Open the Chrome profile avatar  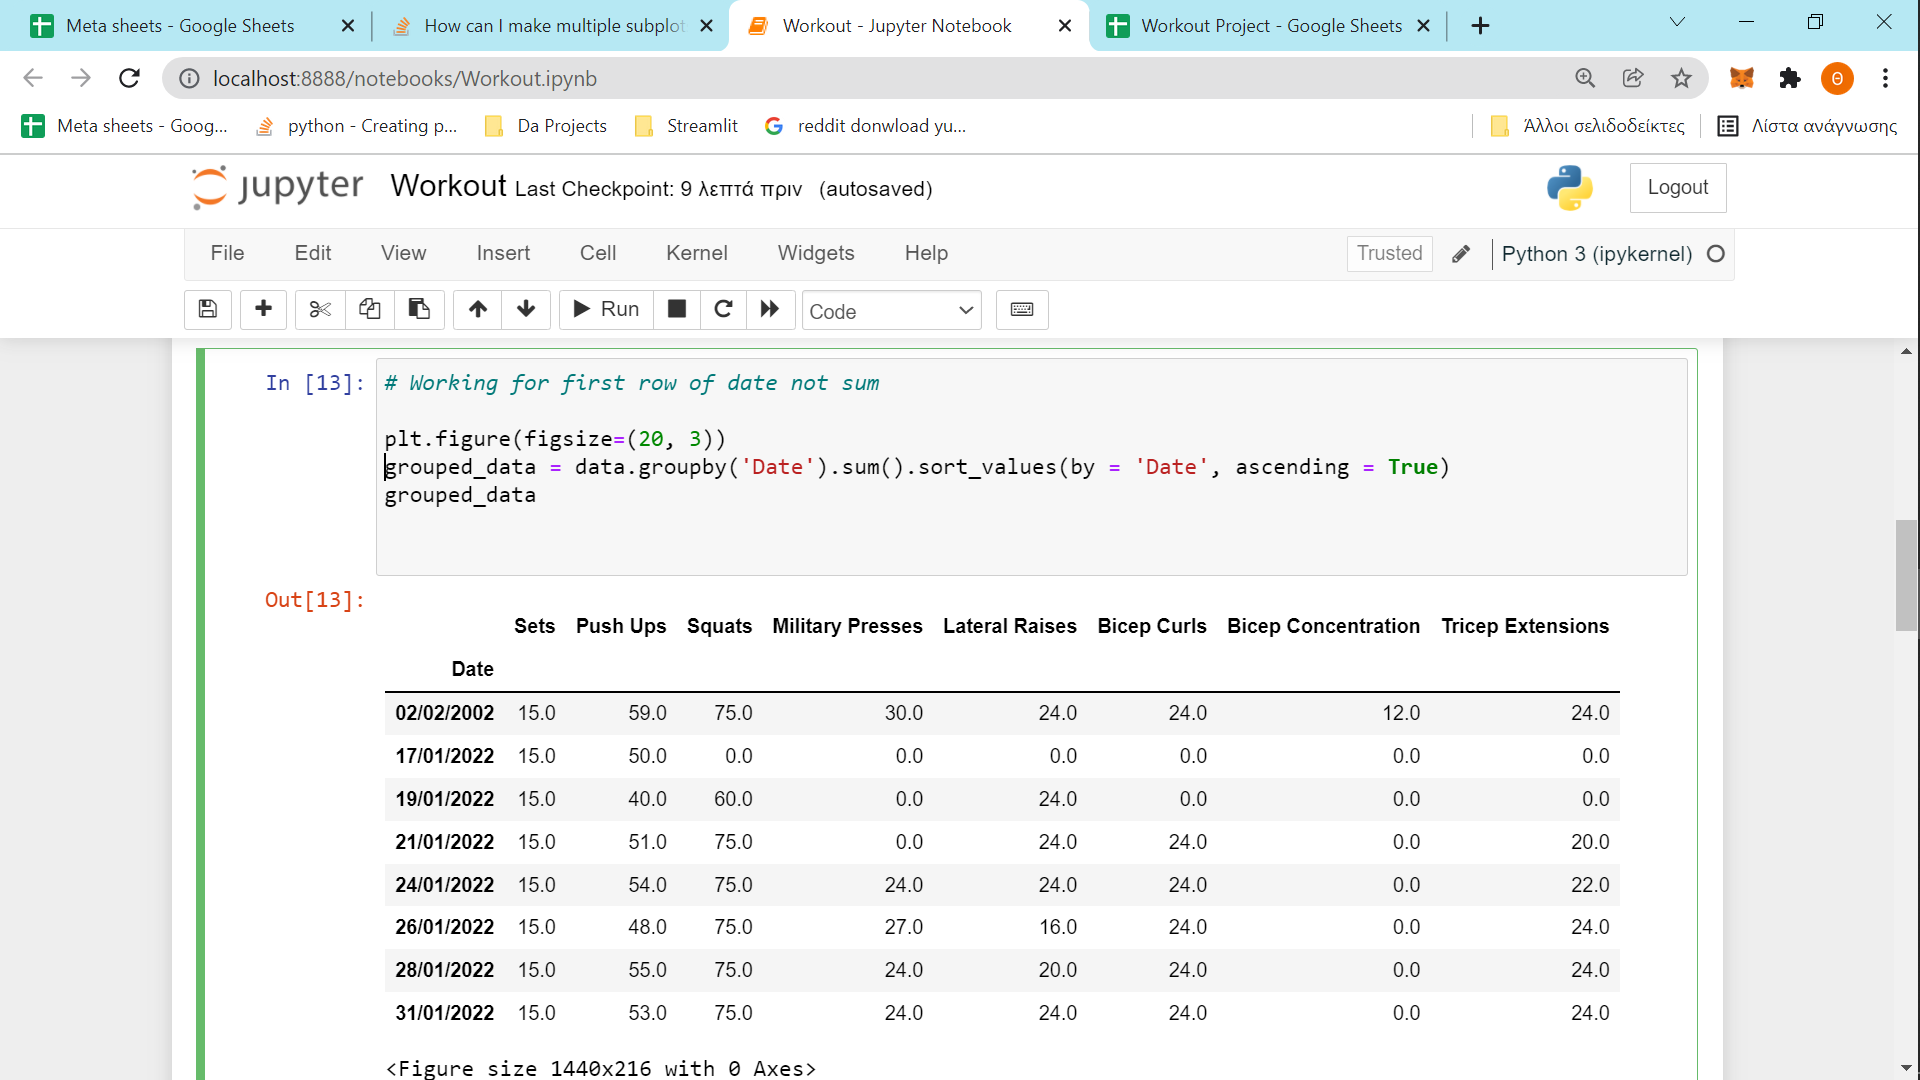tap(1838, 78)
